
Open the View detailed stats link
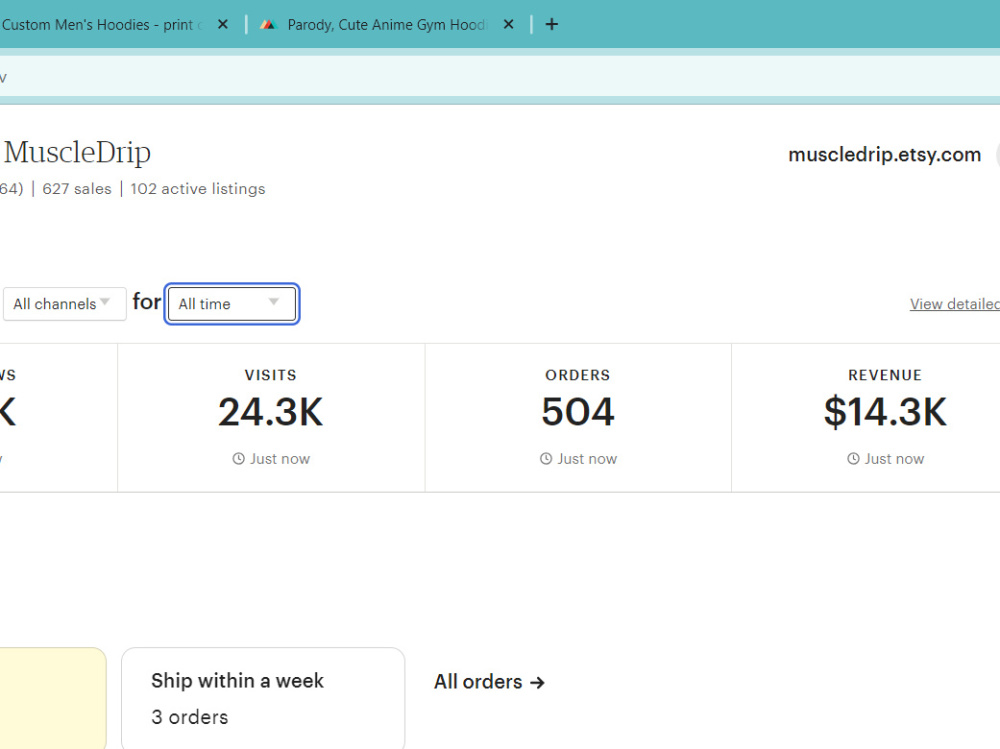tap(955, 304)
